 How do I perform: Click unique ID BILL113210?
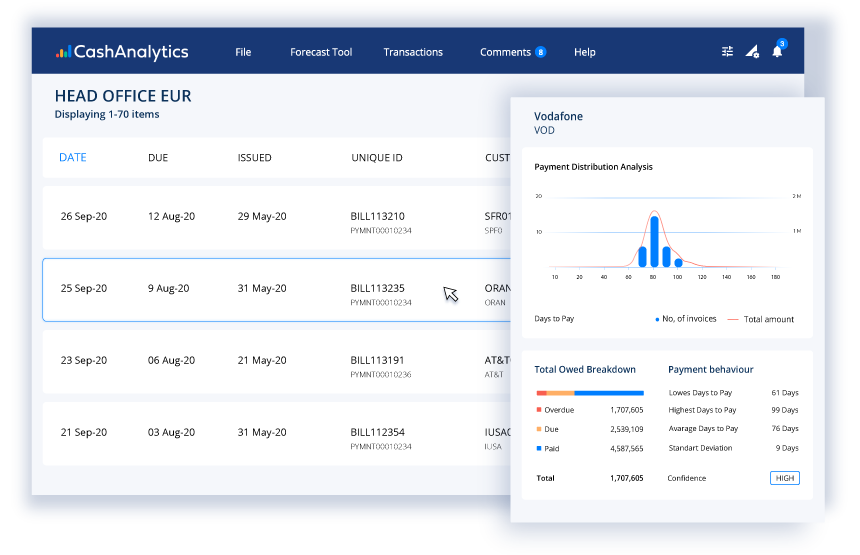pyautogui.click(x=377, y=216)
